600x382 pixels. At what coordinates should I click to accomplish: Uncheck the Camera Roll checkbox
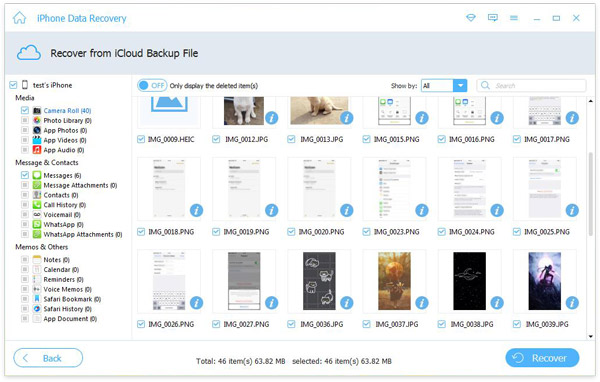tap(25, 111)
